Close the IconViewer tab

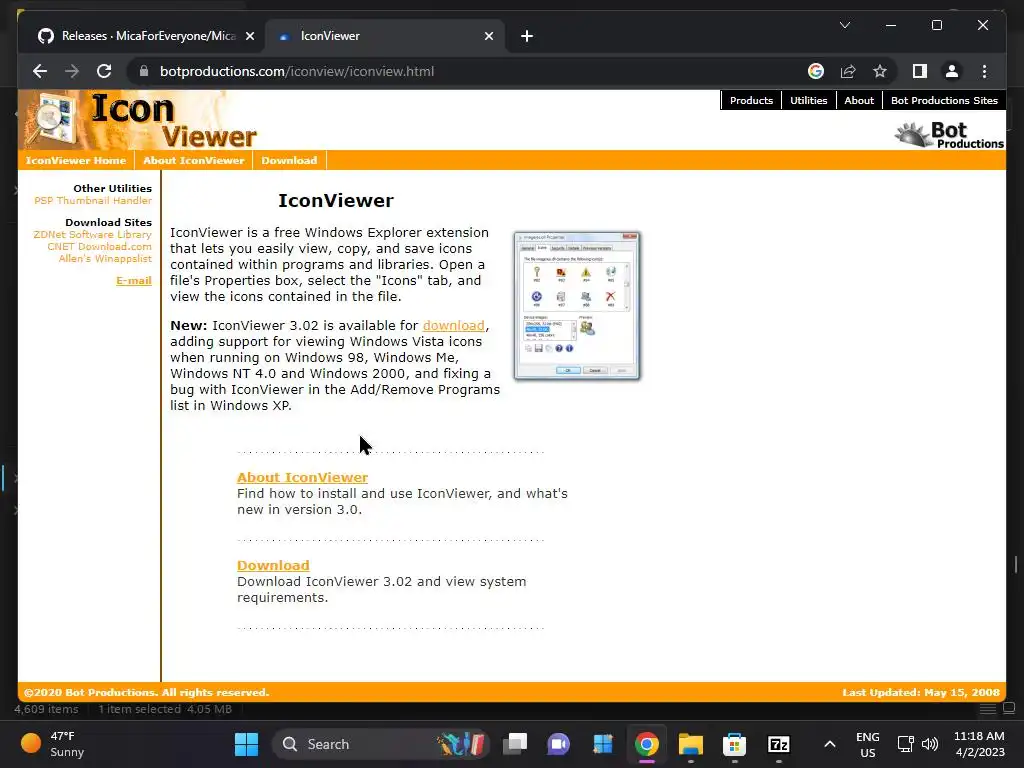[x=488, y=36]
